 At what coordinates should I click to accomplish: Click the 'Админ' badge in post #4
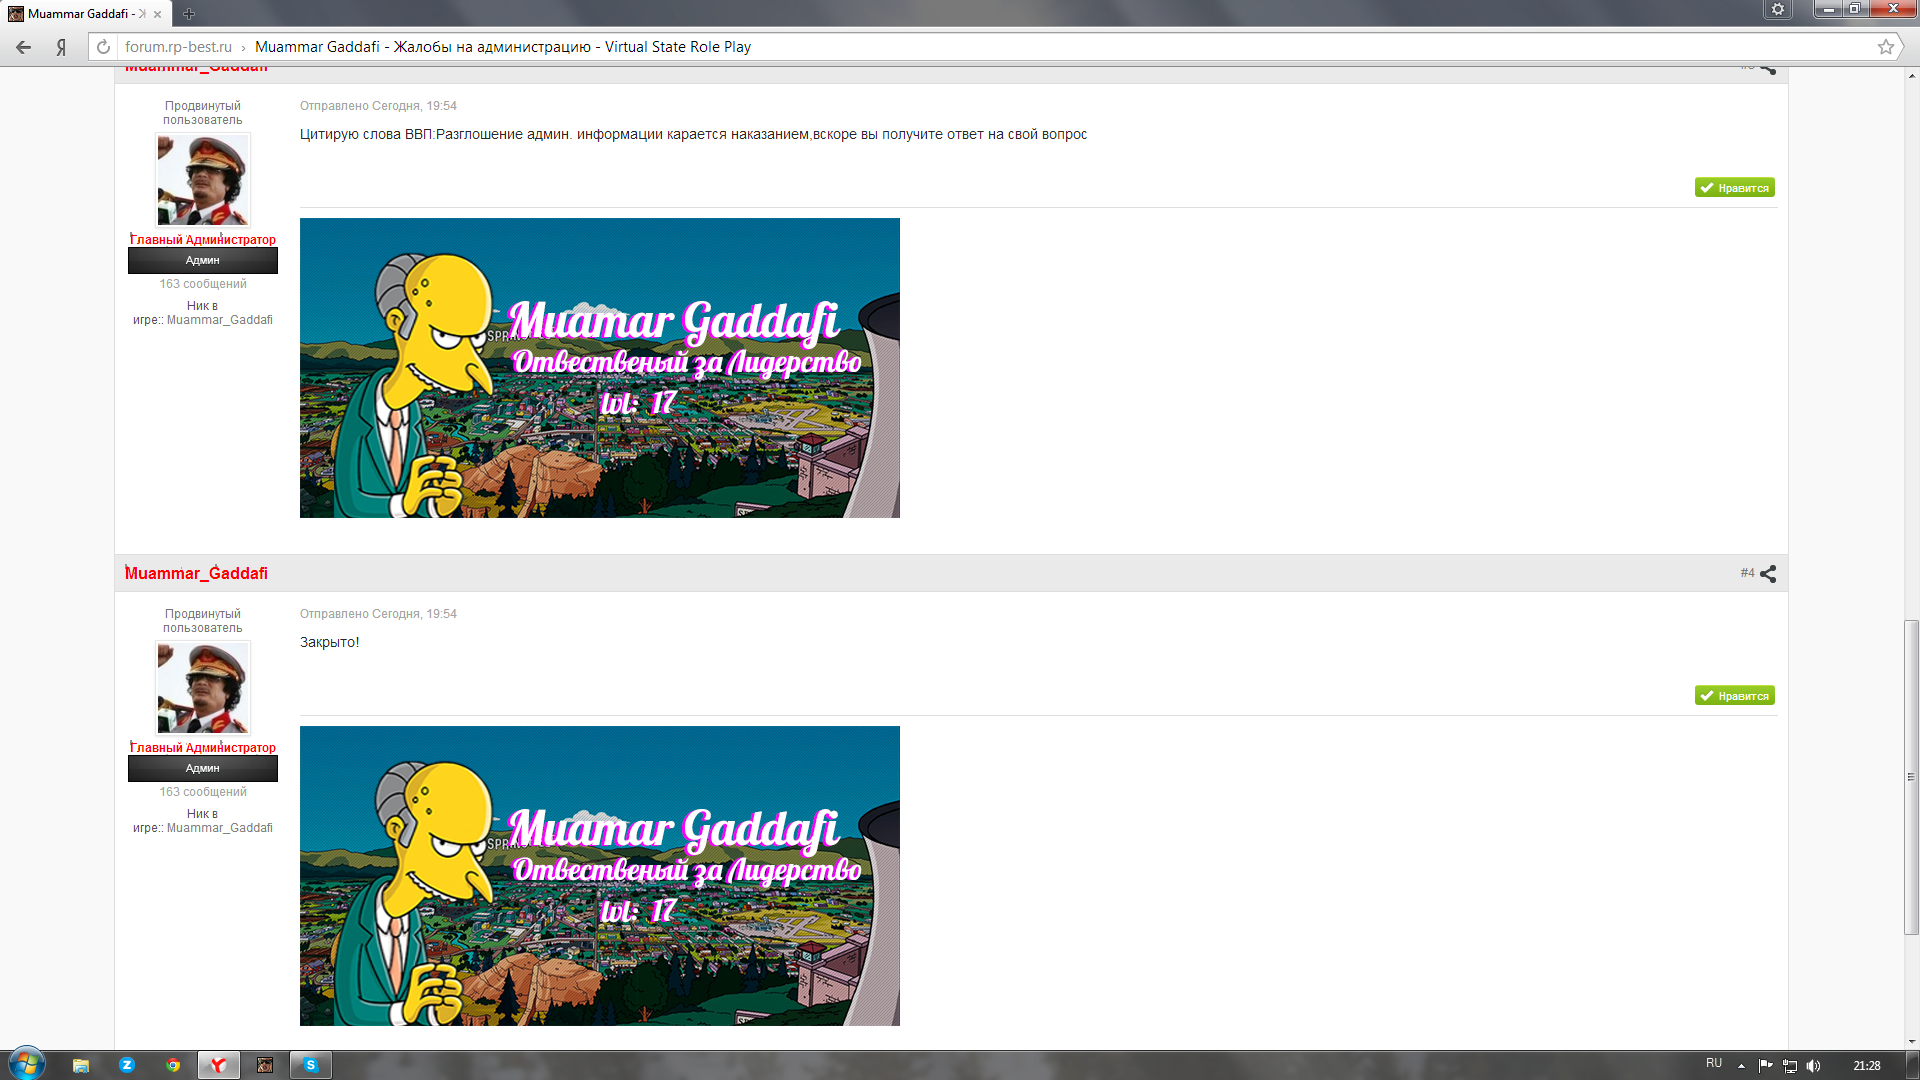tap(203, 769)
